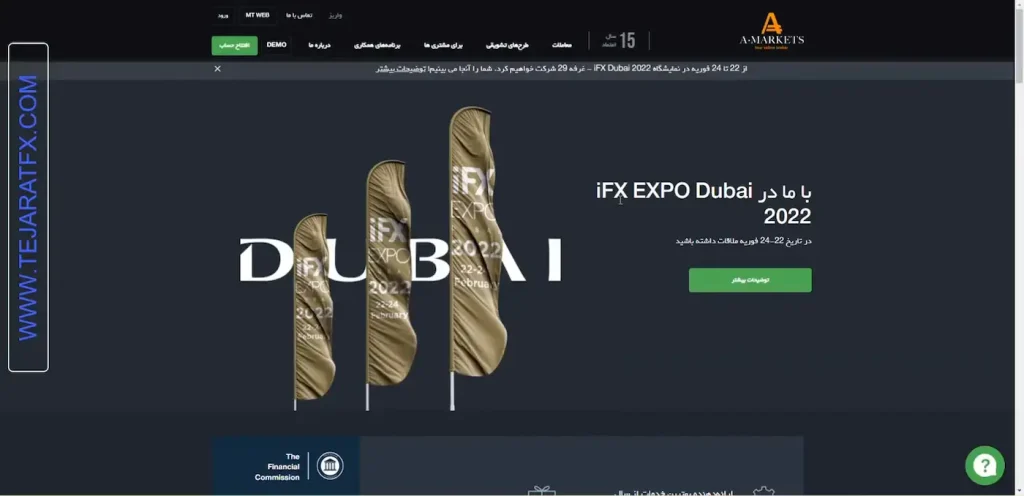Screen dimensions: 1024x496
Task: Click the Dubai flags banner image
Action: pyautogui.click(x=400, y=260)
